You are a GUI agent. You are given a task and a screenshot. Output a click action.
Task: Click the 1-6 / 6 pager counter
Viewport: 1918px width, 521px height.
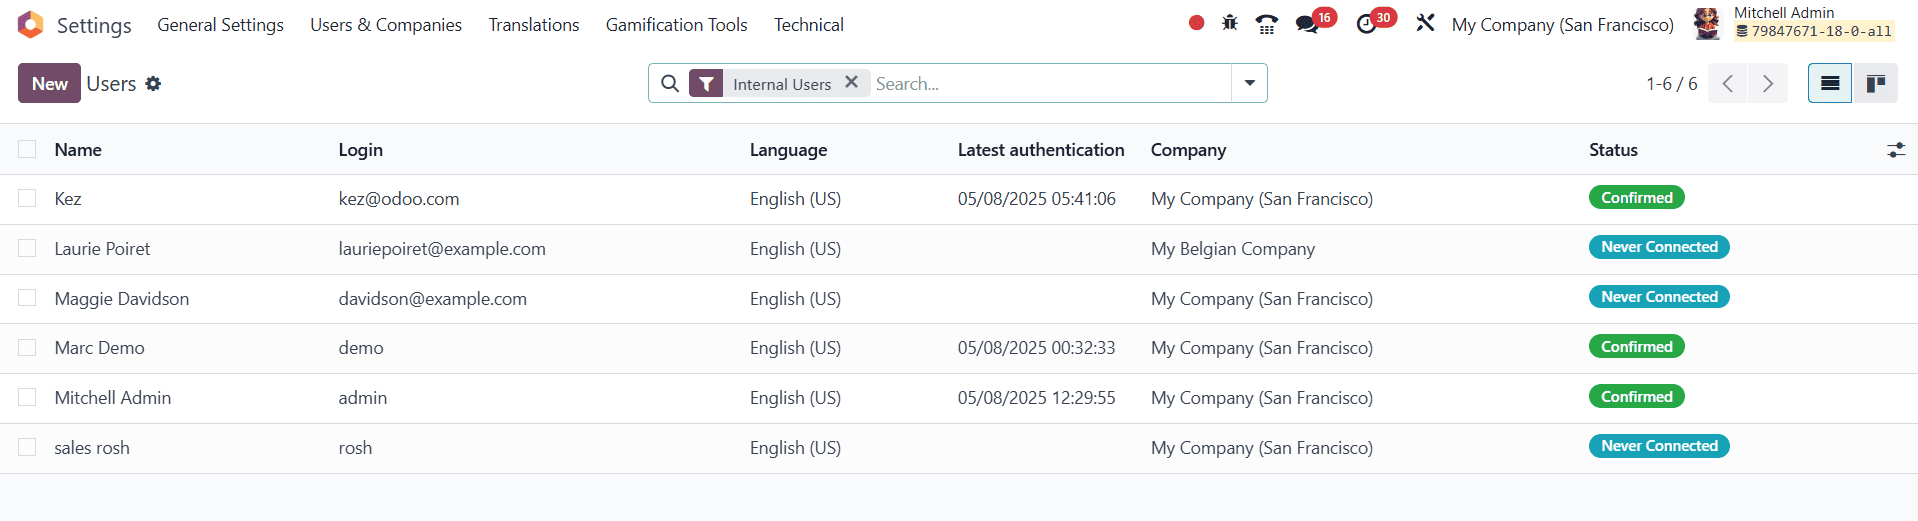pyautogui.click(x=1672, y=84)
